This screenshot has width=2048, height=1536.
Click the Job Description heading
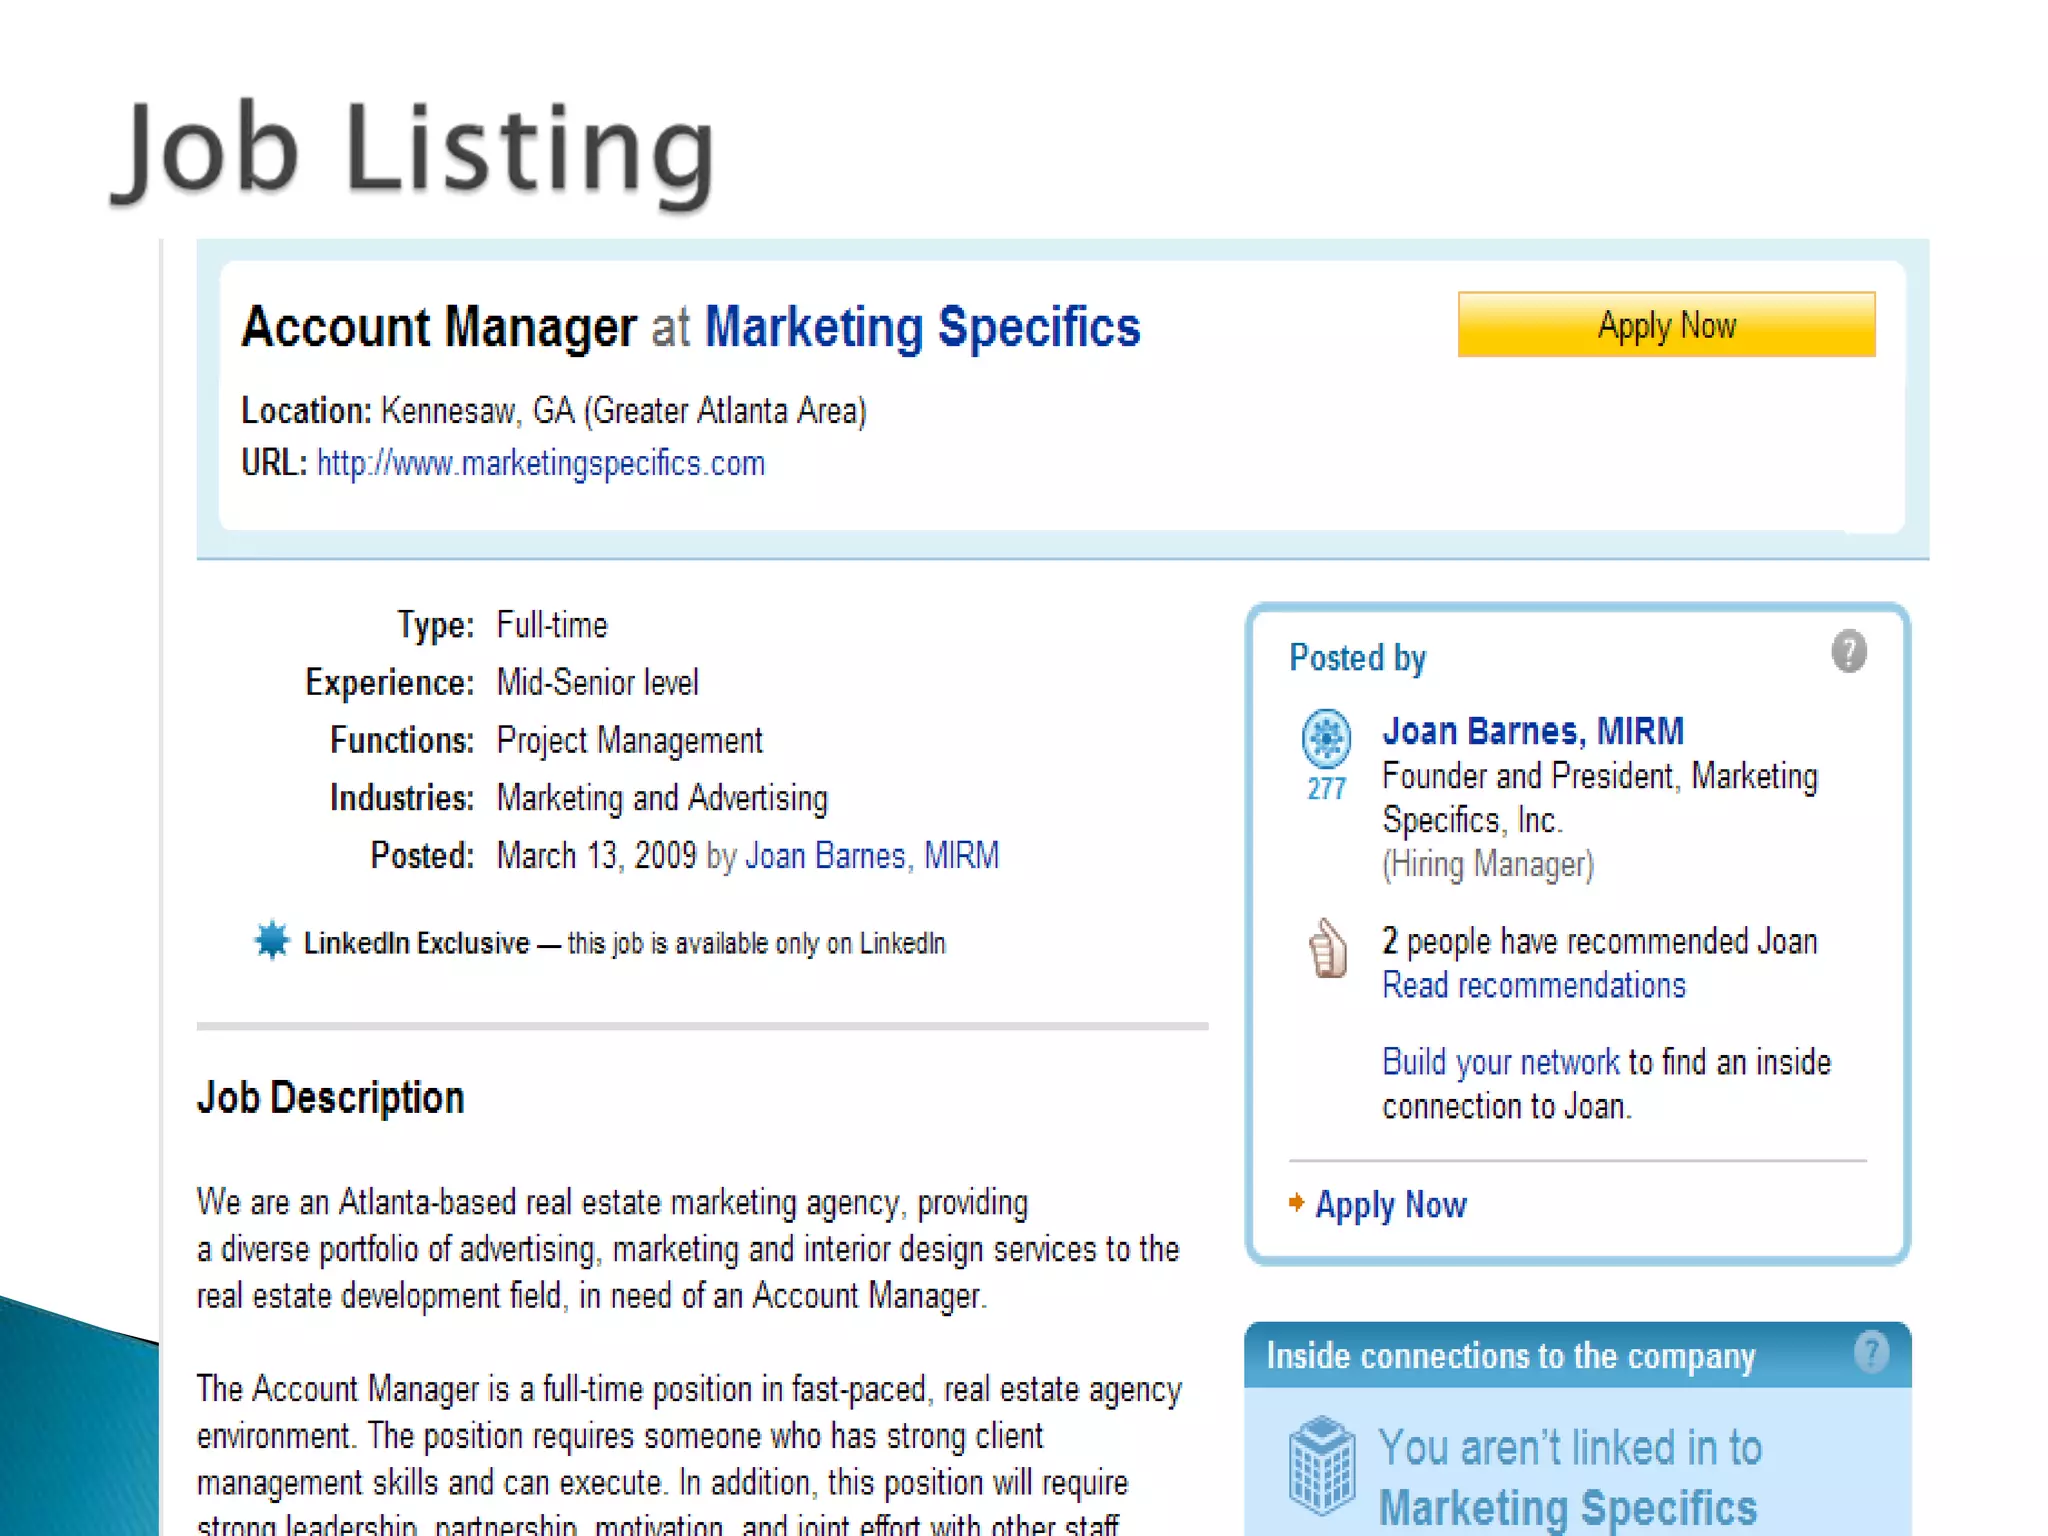pyautogui.click(x=331, y=1098)
